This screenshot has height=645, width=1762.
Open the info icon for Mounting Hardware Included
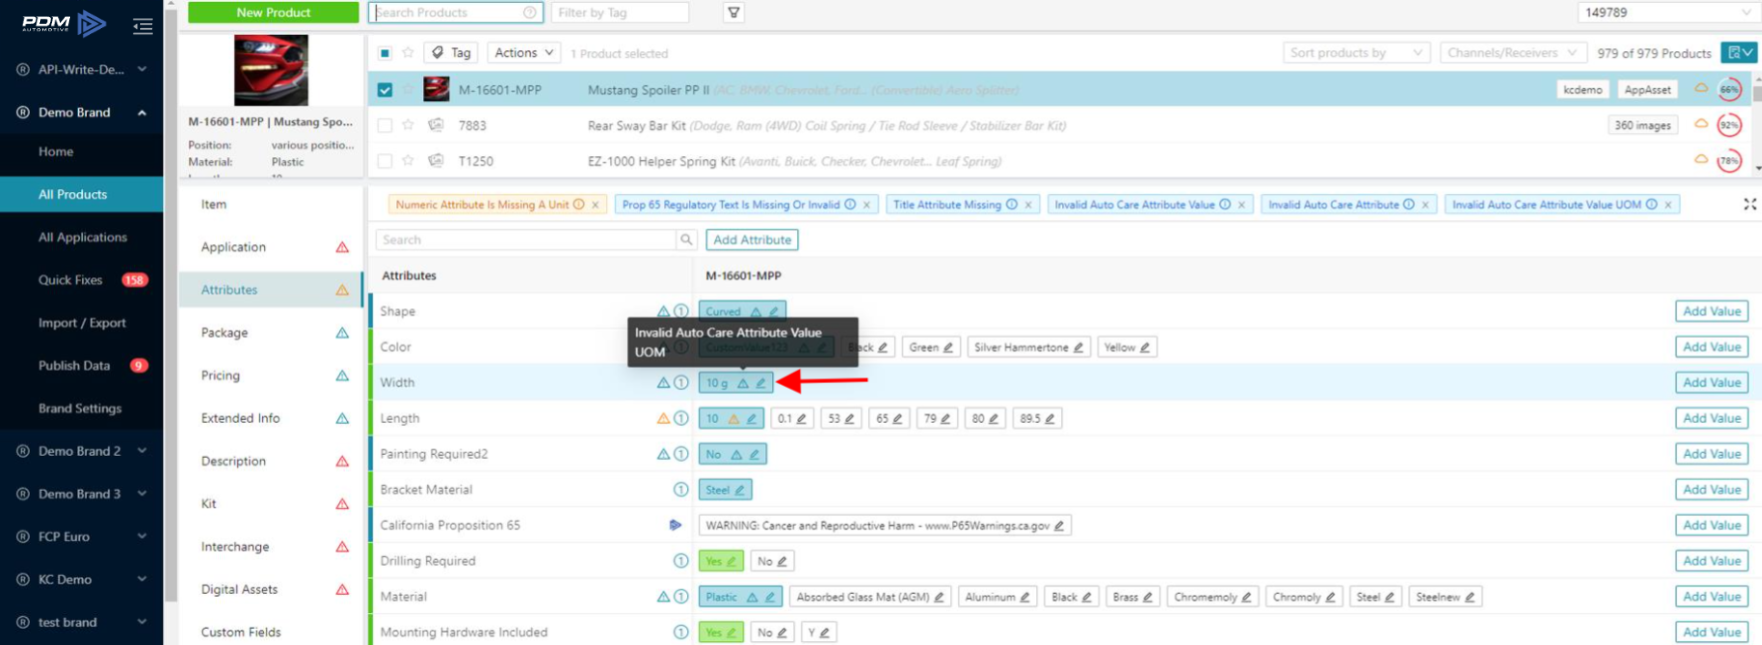[681, 632]
